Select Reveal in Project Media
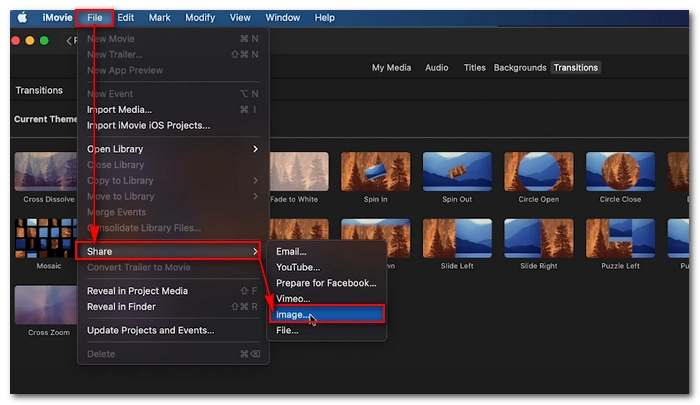 [173, 291]
